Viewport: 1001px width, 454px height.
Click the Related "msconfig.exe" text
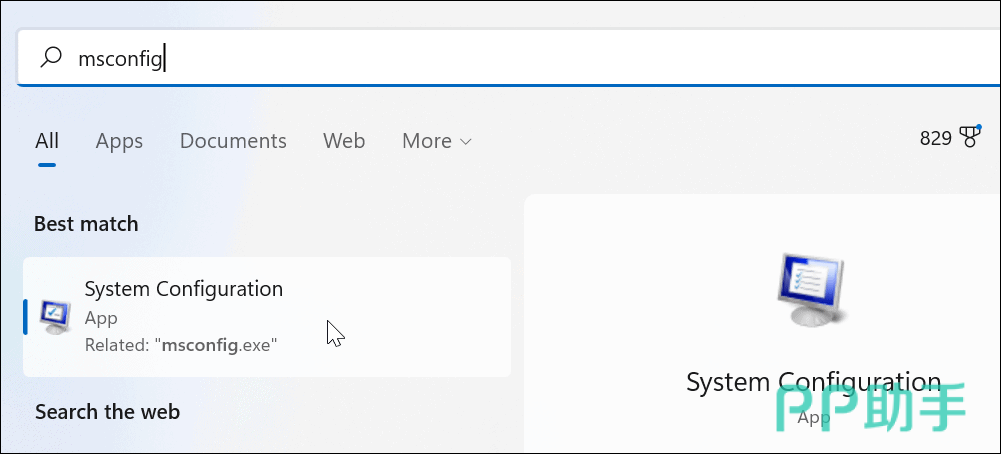pos(181,345)
